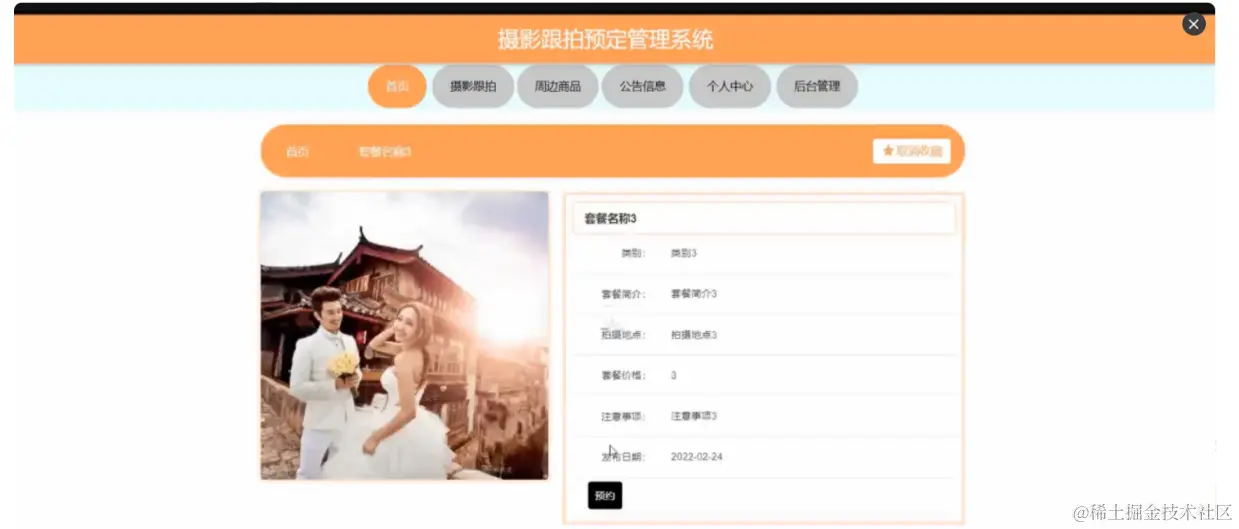Click the 套餐名称3 breadcrumb item
The width and height of the screenshot is (1239, 529).
(x=385, y=152)
